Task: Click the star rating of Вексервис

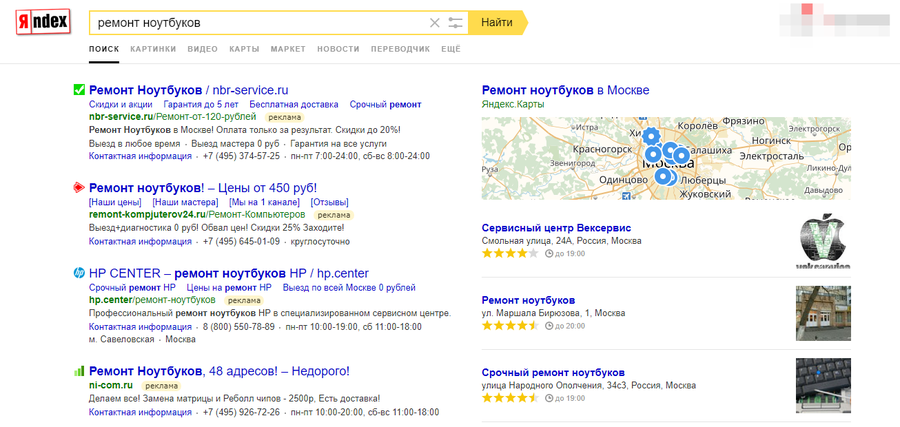Action: click(510, 253)
